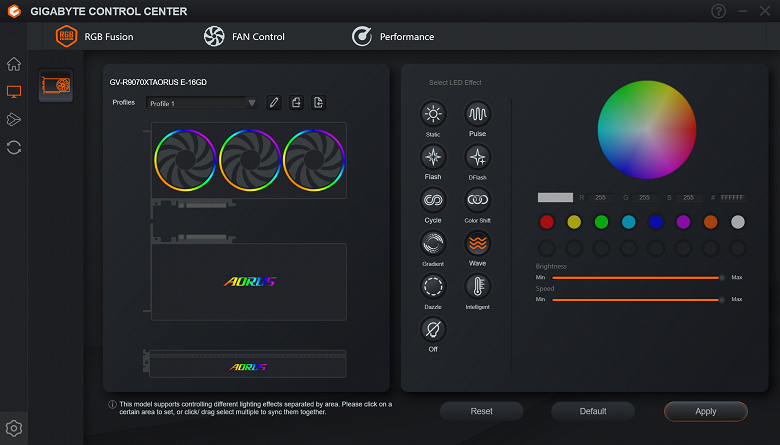
Task: Open the settings gear icon
Action: point(14,428)
